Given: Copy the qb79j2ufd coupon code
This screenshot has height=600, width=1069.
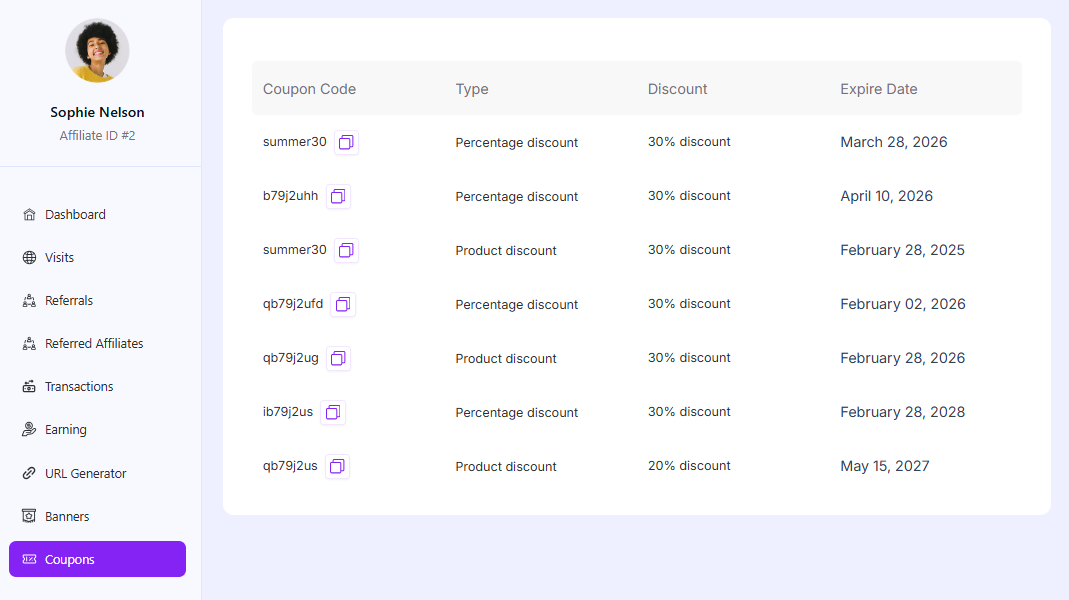Looking at the screenshot, I should (x=343, y=305).
